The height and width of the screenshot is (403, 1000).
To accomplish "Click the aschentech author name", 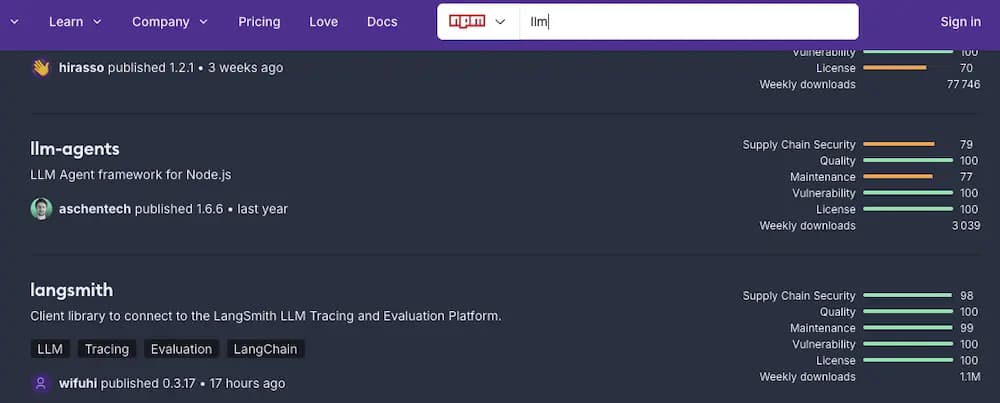I will pyautogui.click(x=95, y=209).
